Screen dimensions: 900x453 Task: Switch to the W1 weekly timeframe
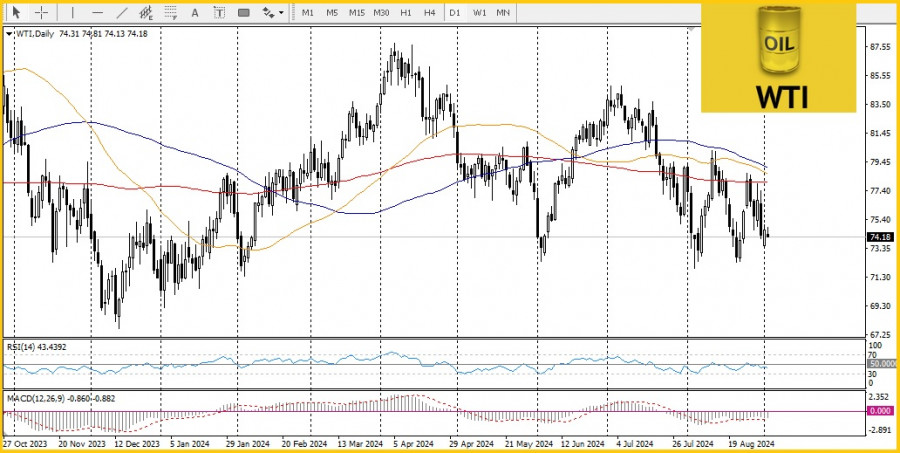(x=479, y=13)
